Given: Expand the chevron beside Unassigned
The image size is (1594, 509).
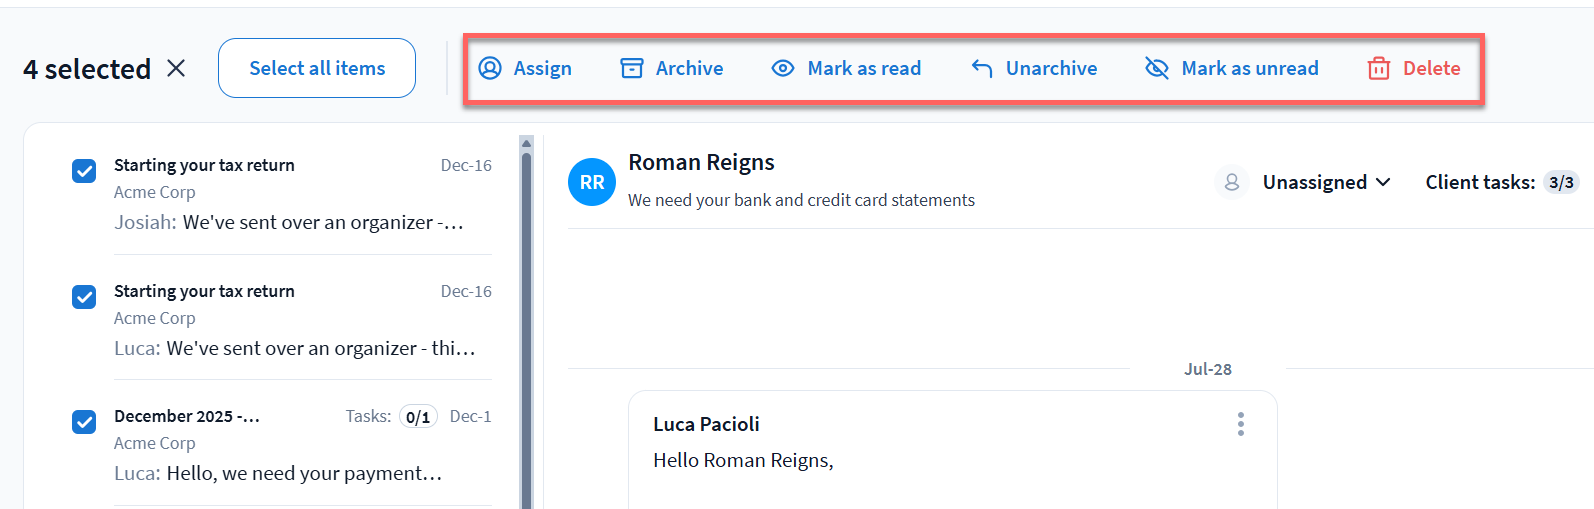Looking at the screenshot, I should [x=1383, y=182].
